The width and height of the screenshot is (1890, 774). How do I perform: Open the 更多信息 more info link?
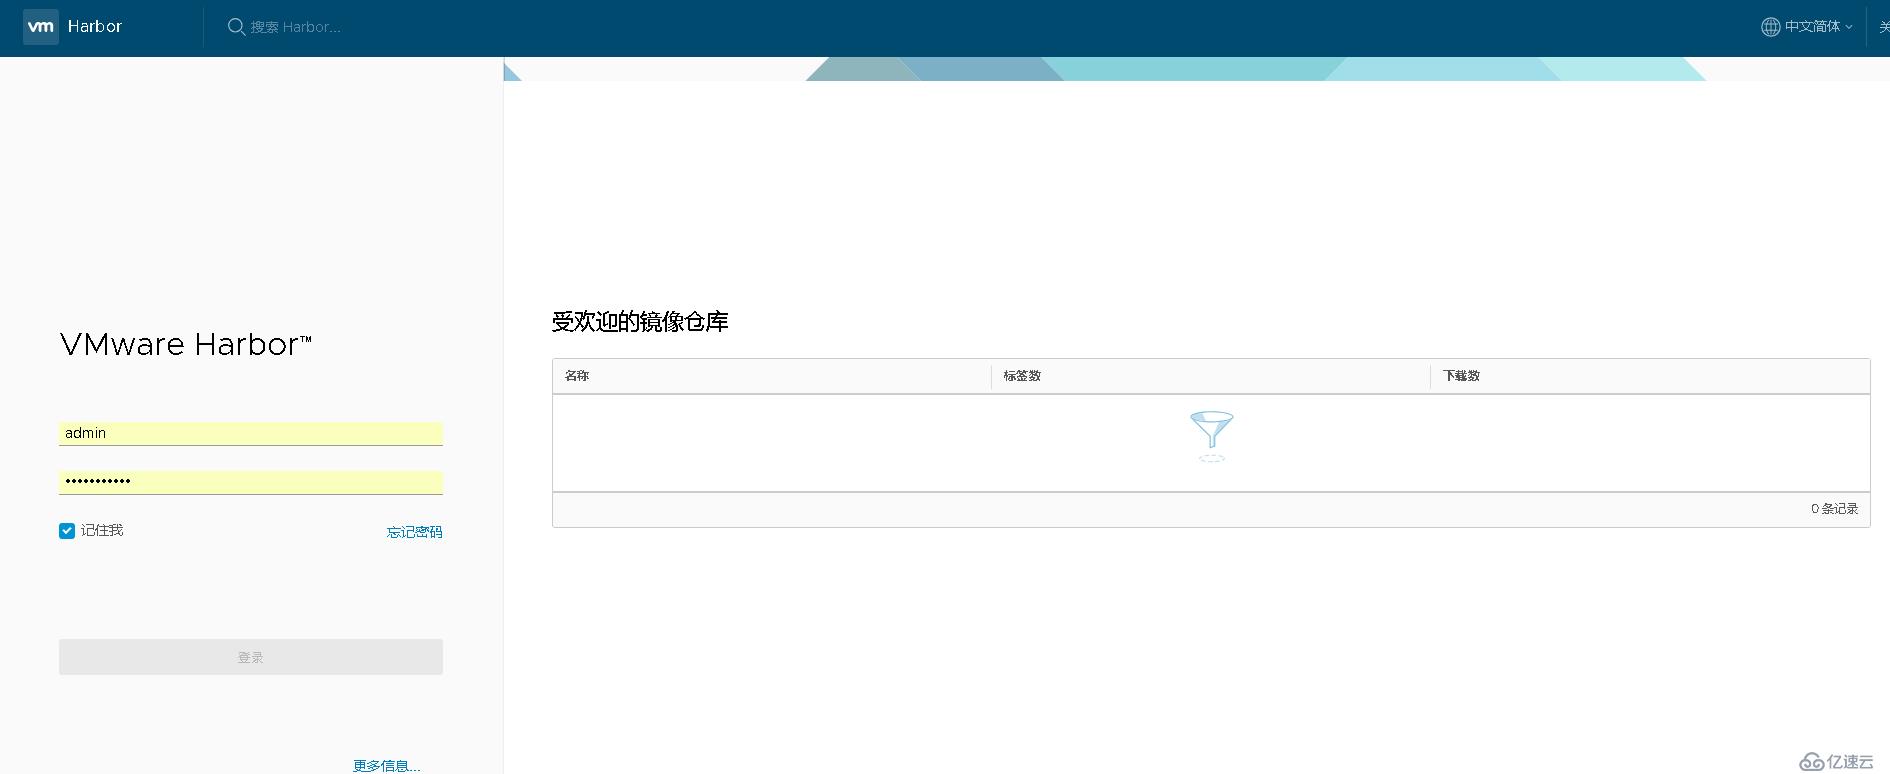386,766
